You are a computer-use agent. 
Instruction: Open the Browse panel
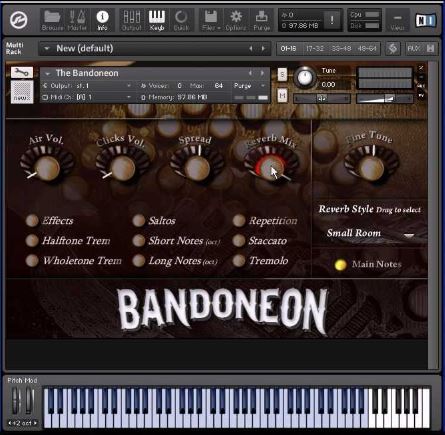coord(52,20)
